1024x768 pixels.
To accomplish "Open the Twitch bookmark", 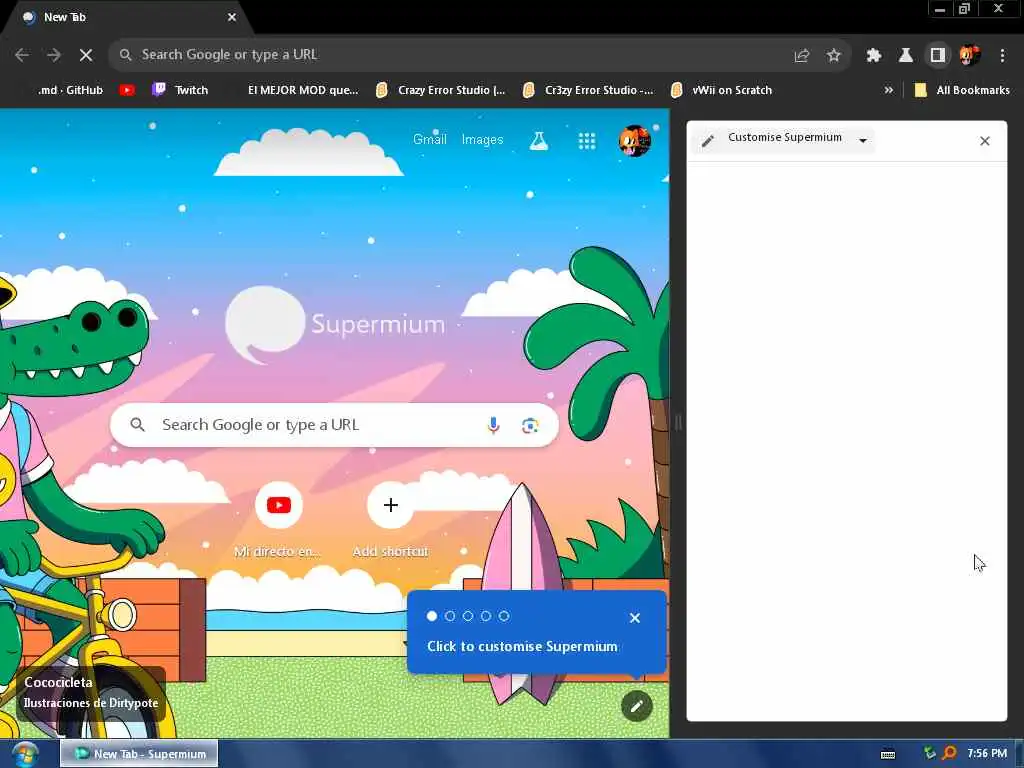I will (x=180, y=90).
